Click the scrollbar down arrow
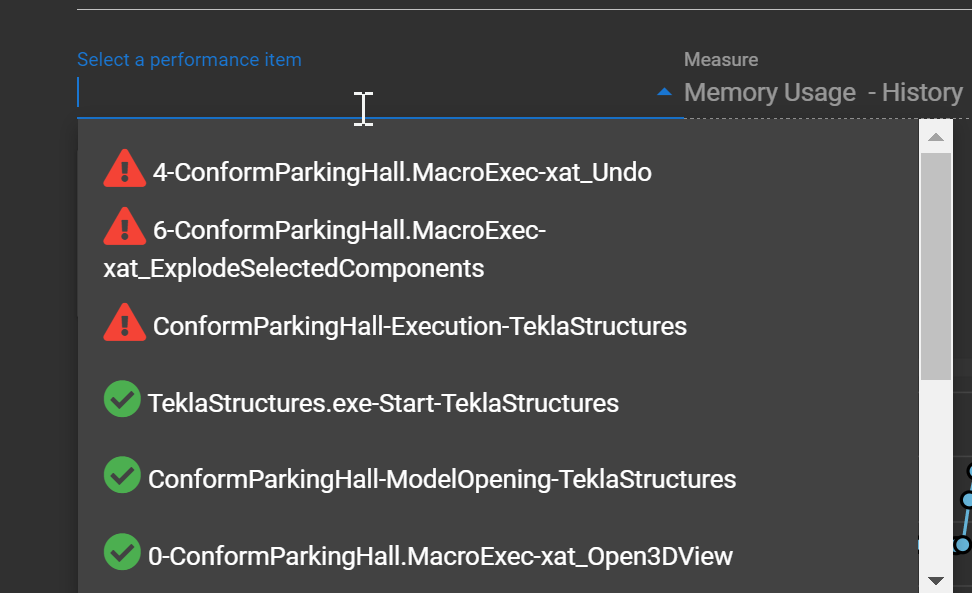 tap(936, 578)
